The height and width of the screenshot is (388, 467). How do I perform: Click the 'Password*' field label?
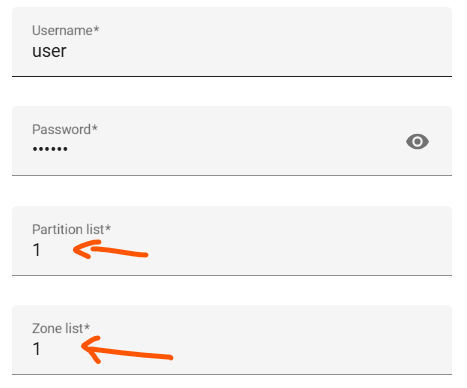[65, 129]
